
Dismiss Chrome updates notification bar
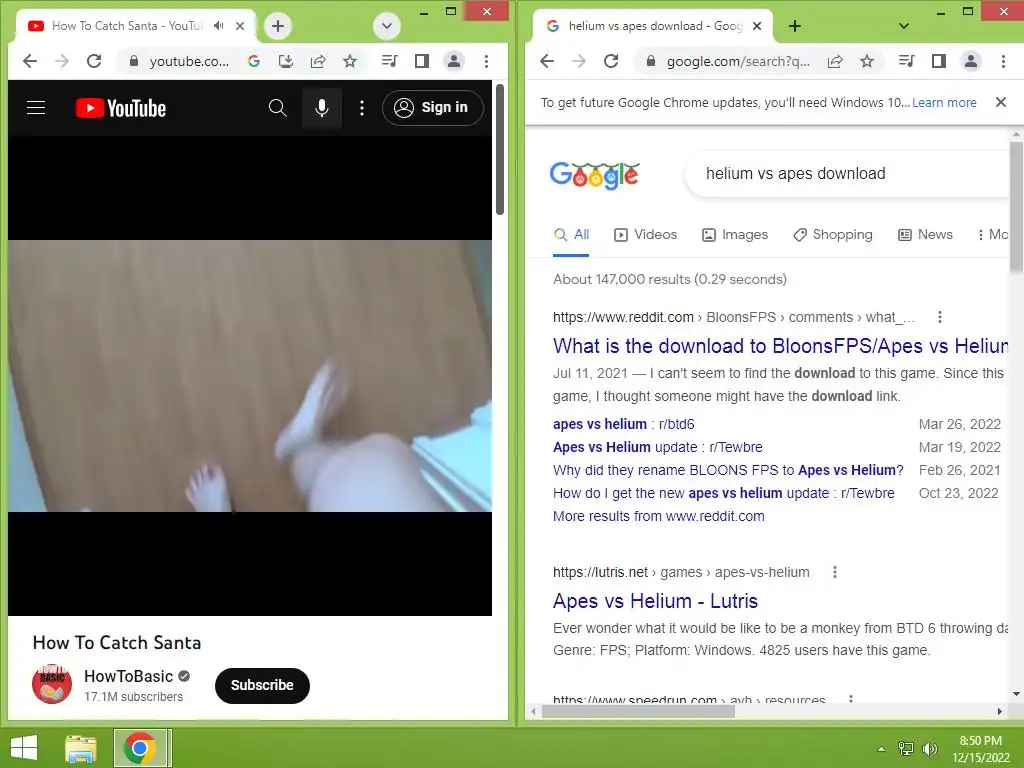pos(1000,102)
